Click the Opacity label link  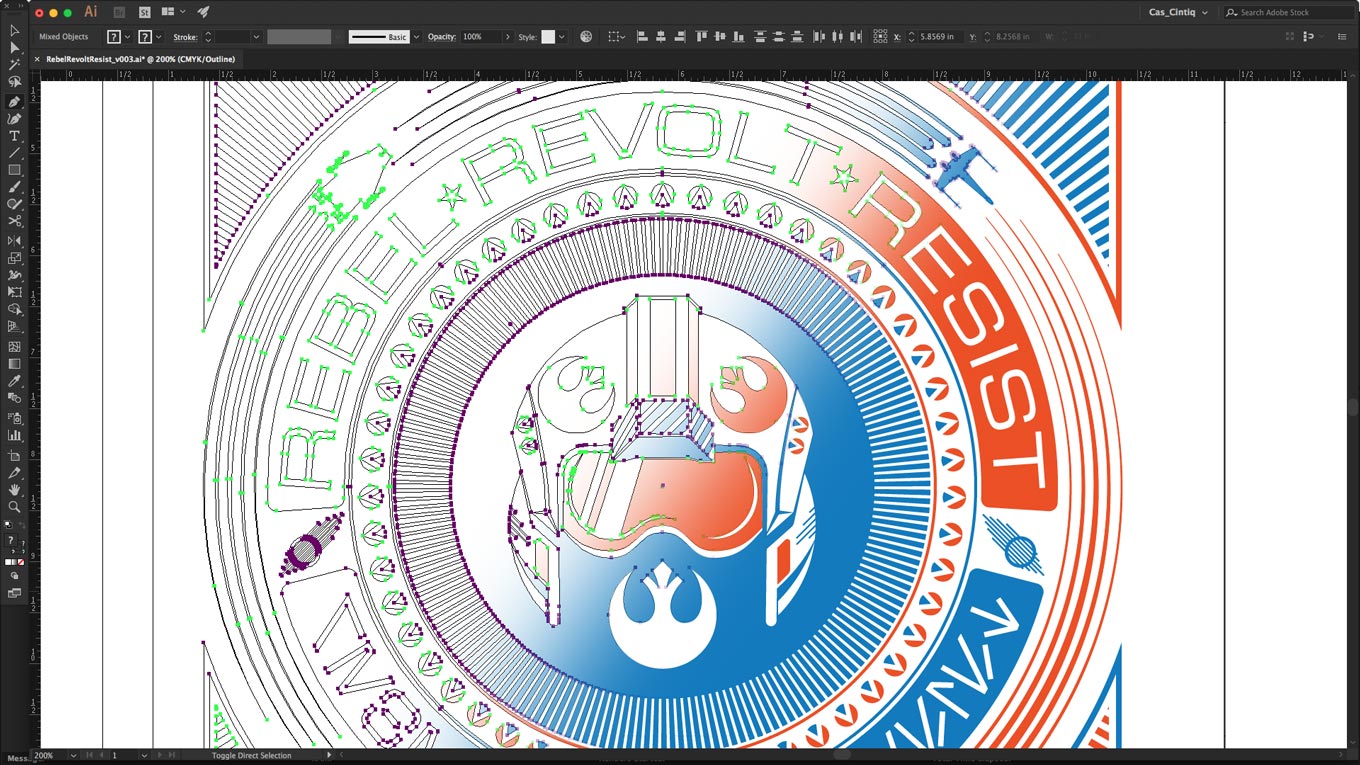(x=442, y=37)
